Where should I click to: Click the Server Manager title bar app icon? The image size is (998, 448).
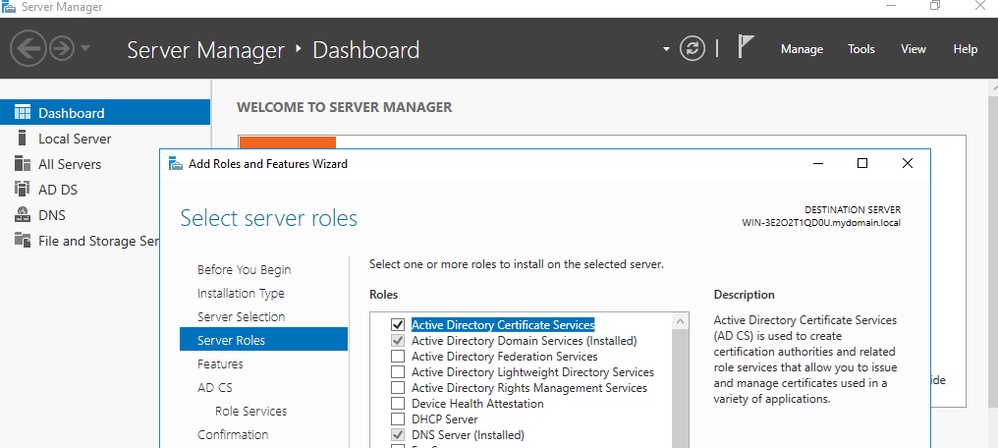(9, 7)
